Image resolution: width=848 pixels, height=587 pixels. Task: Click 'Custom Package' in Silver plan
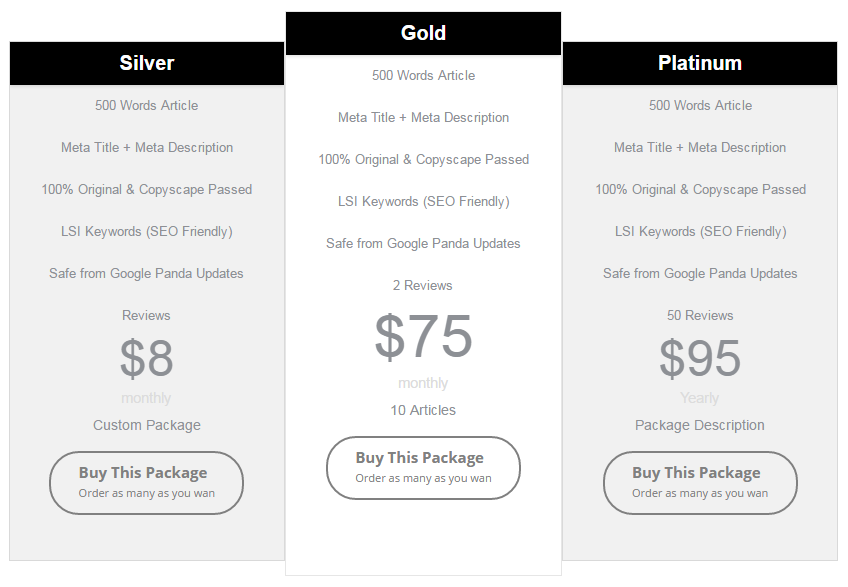point(147,425)
